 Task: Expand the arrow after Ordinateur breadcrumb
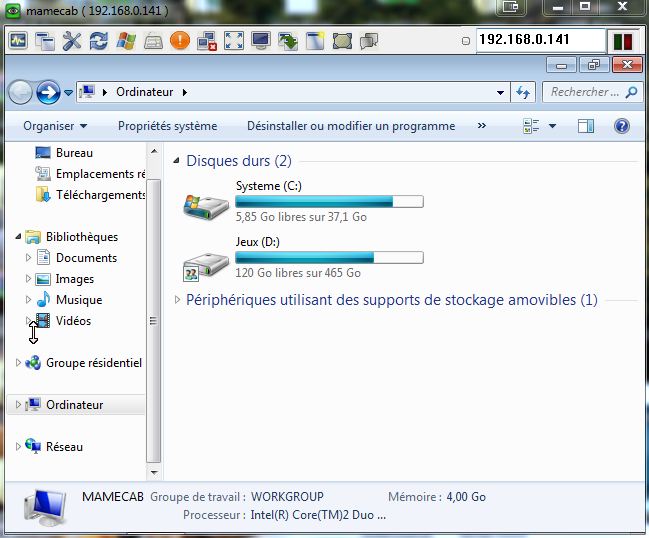click(185, 92)
